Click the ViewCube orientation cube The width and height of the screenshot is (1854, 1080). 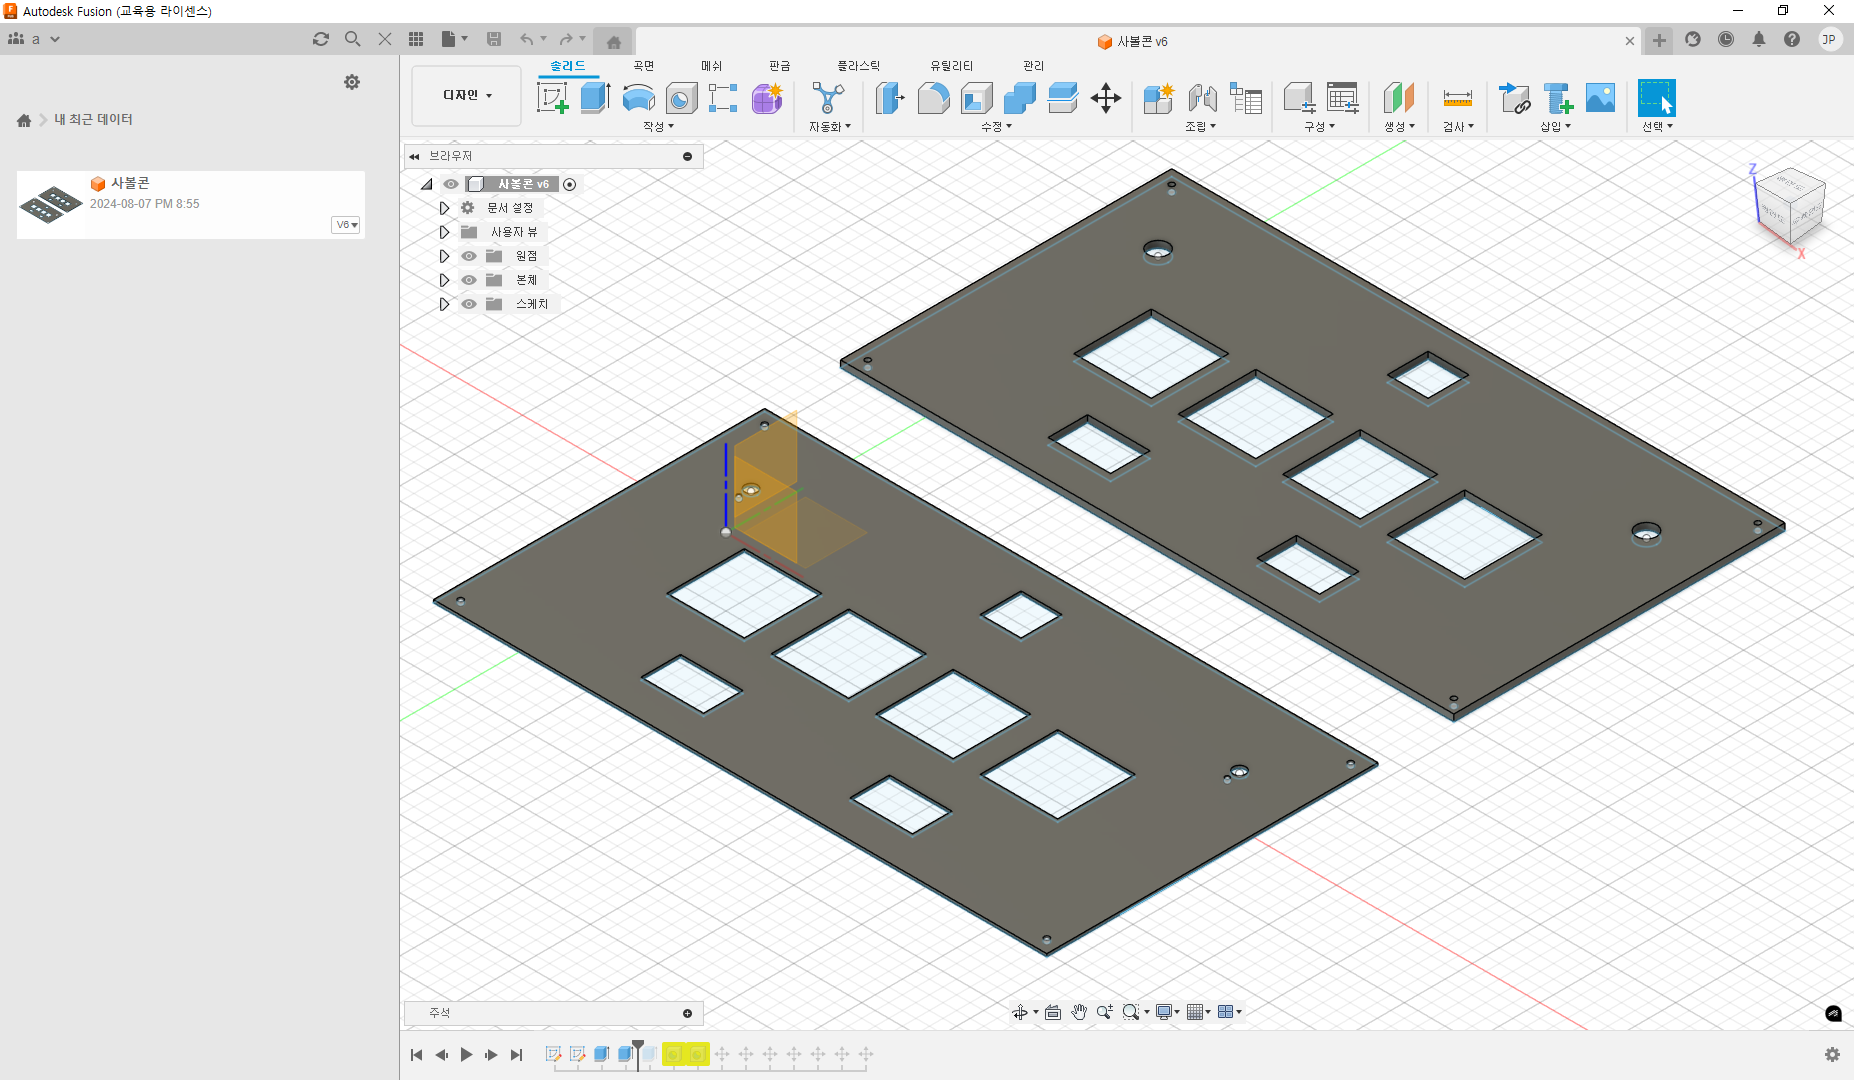pyautogui.click(x=1791, y=206)
